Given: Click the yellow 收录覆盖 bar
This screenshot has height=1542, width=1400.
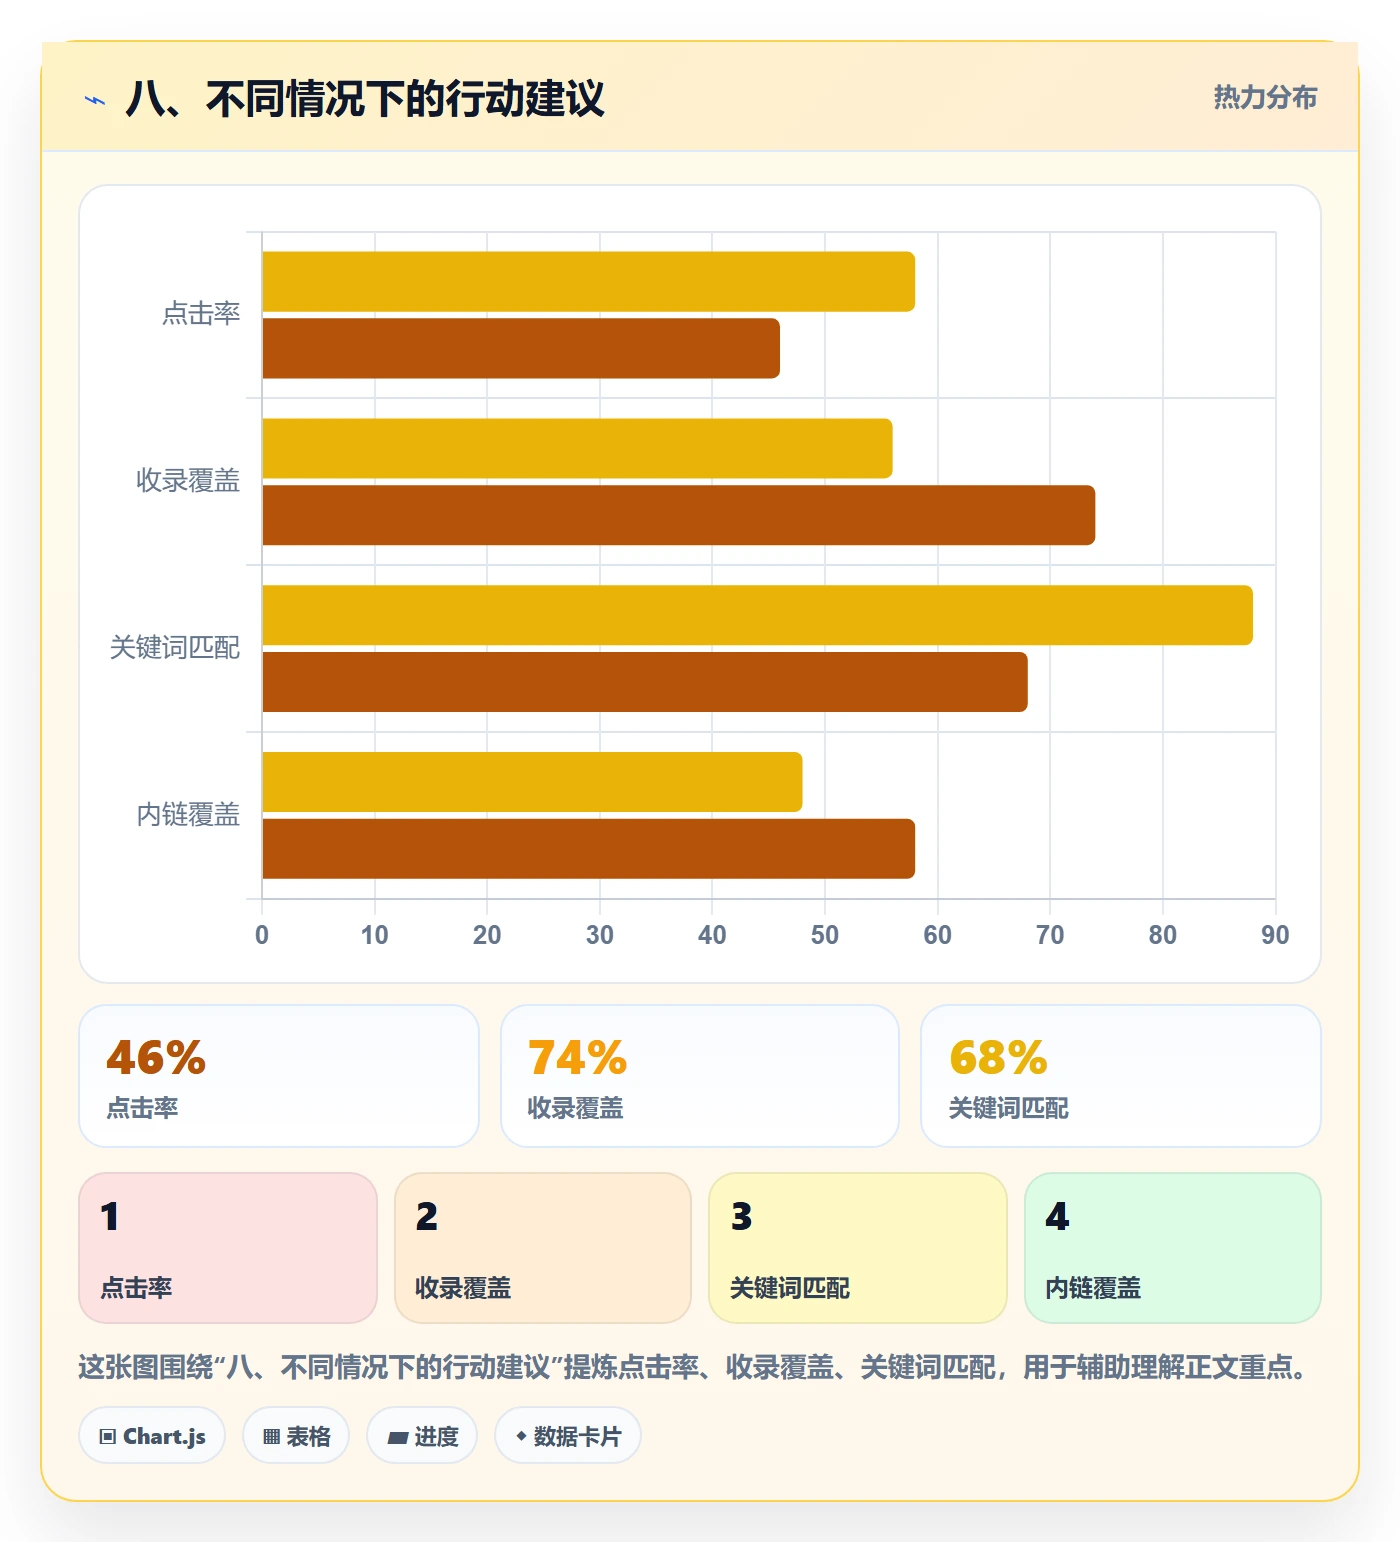Looking at the screenshot, I should [x=577, y=449].
